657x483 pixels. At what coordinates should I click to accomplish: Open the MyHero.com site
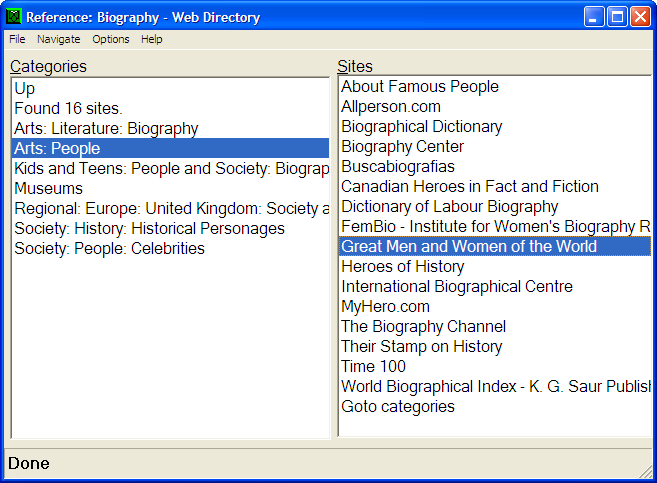(x=385, y=307)
